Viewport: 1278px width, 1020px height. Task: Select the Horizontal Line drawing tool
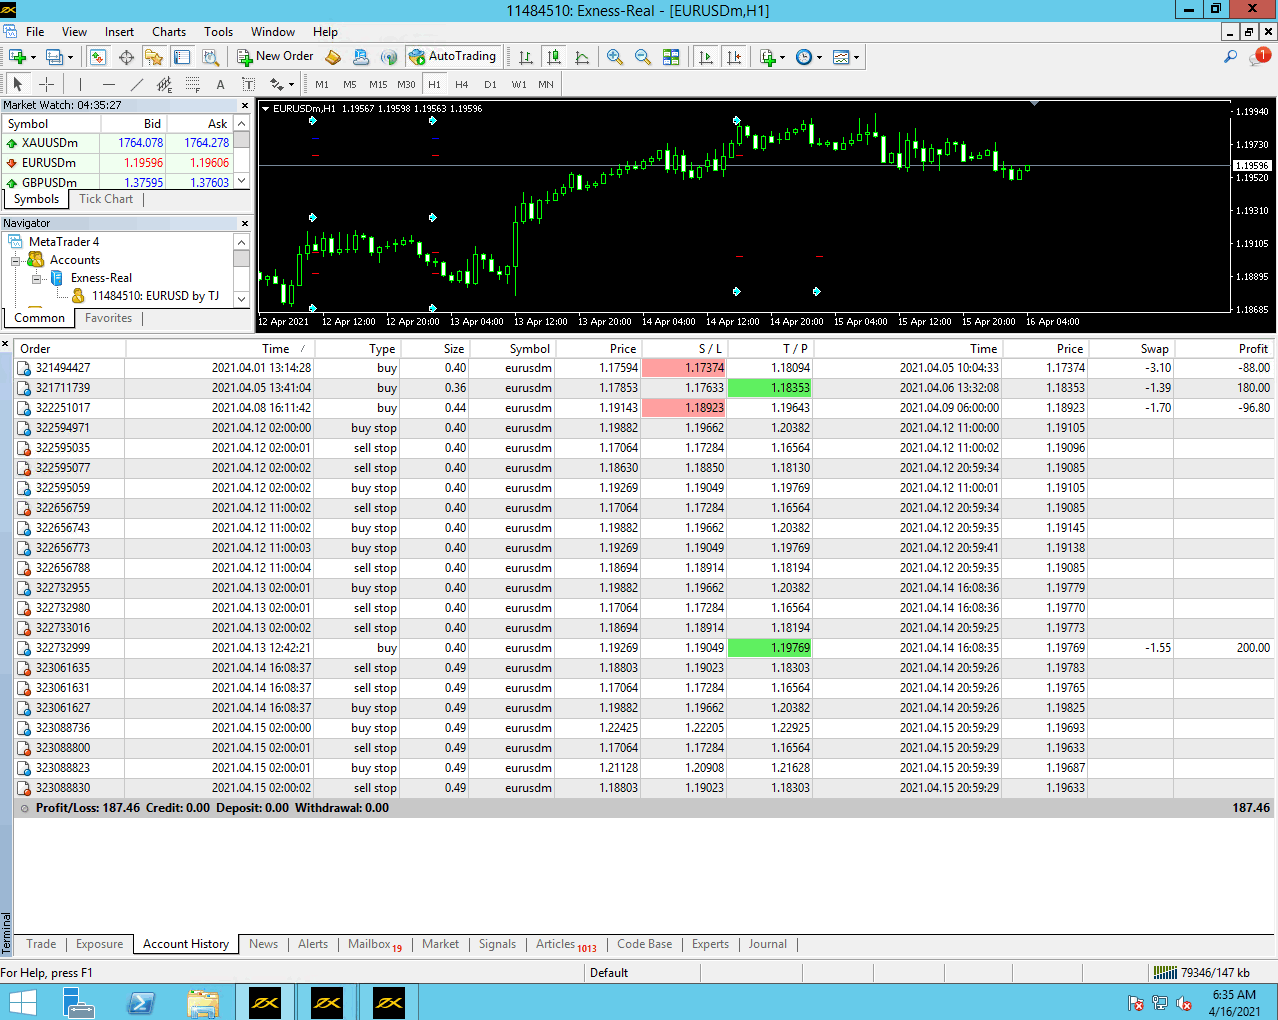coord(109,84)
